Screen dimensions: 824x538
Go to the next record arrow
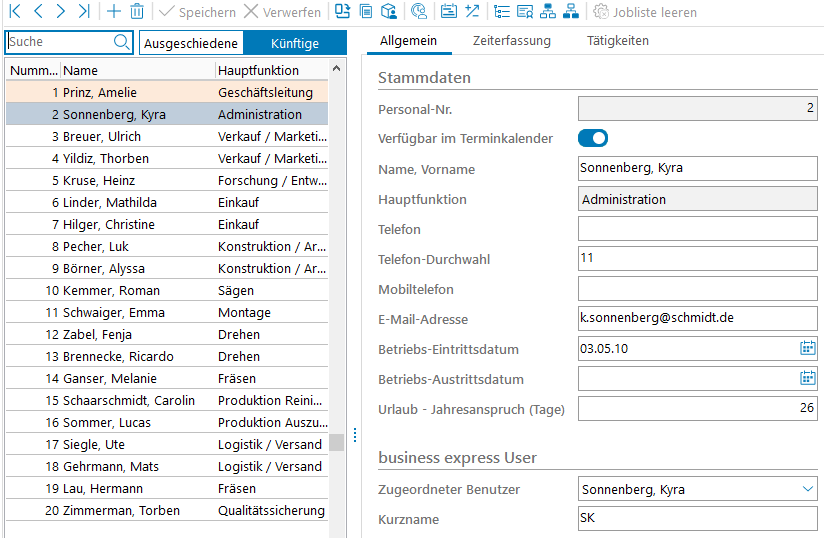click(61, 12)
